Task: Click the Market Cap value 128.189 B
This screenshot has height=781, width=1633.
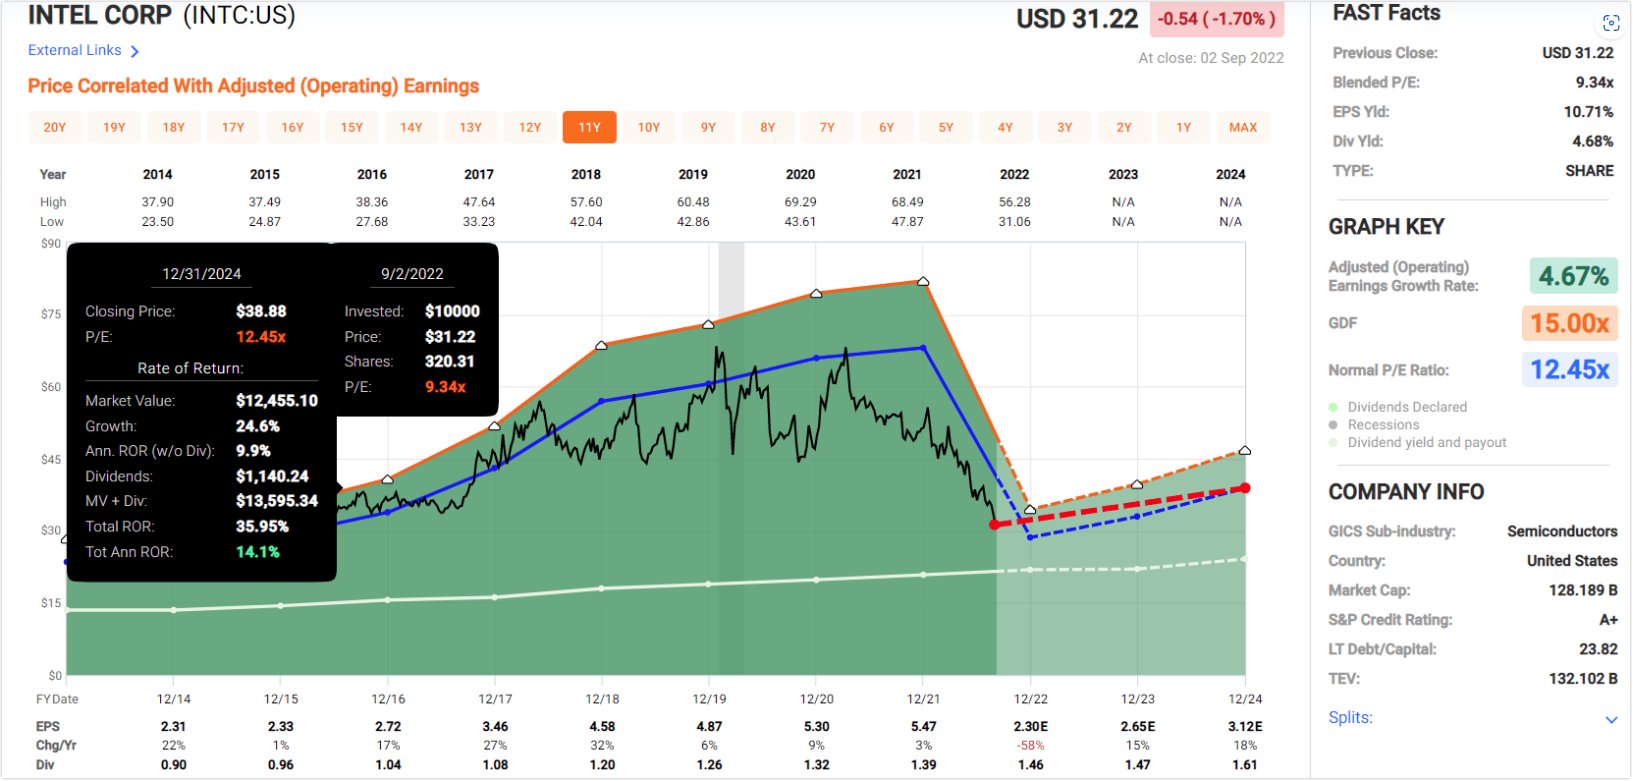Action: [1583, 590]
